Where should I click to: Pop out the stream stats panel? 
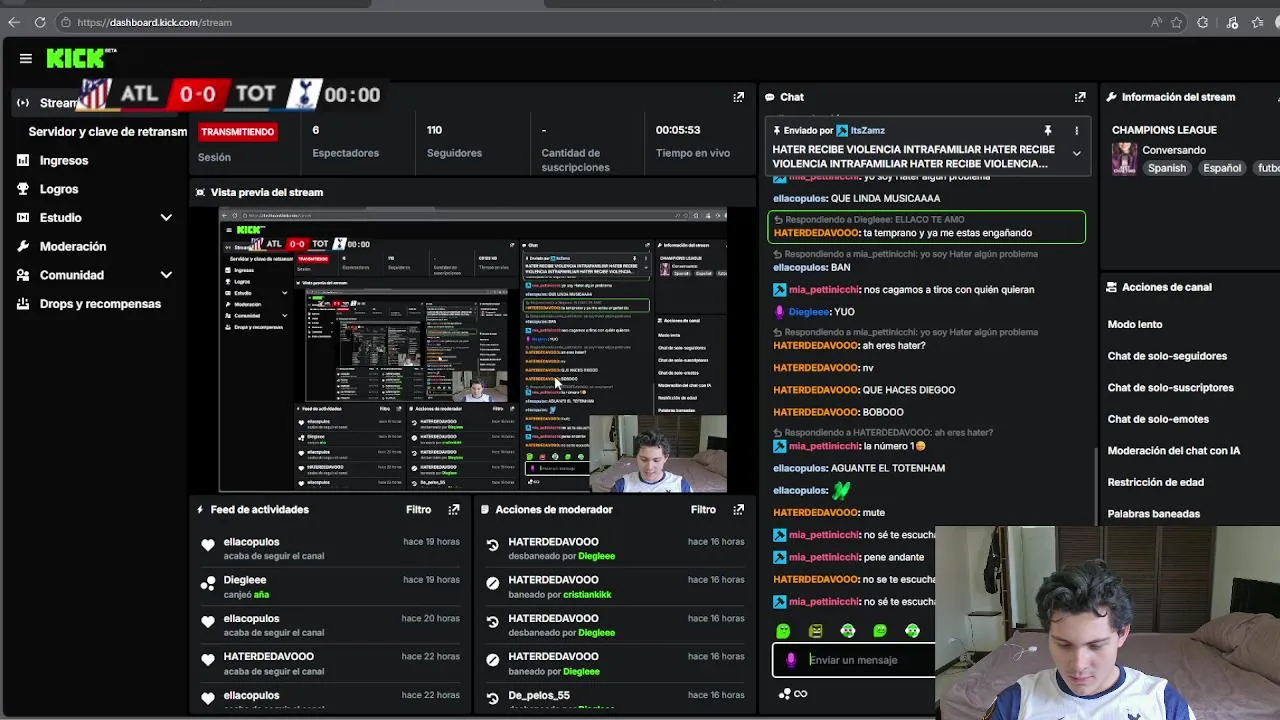(x=738, y=97)
